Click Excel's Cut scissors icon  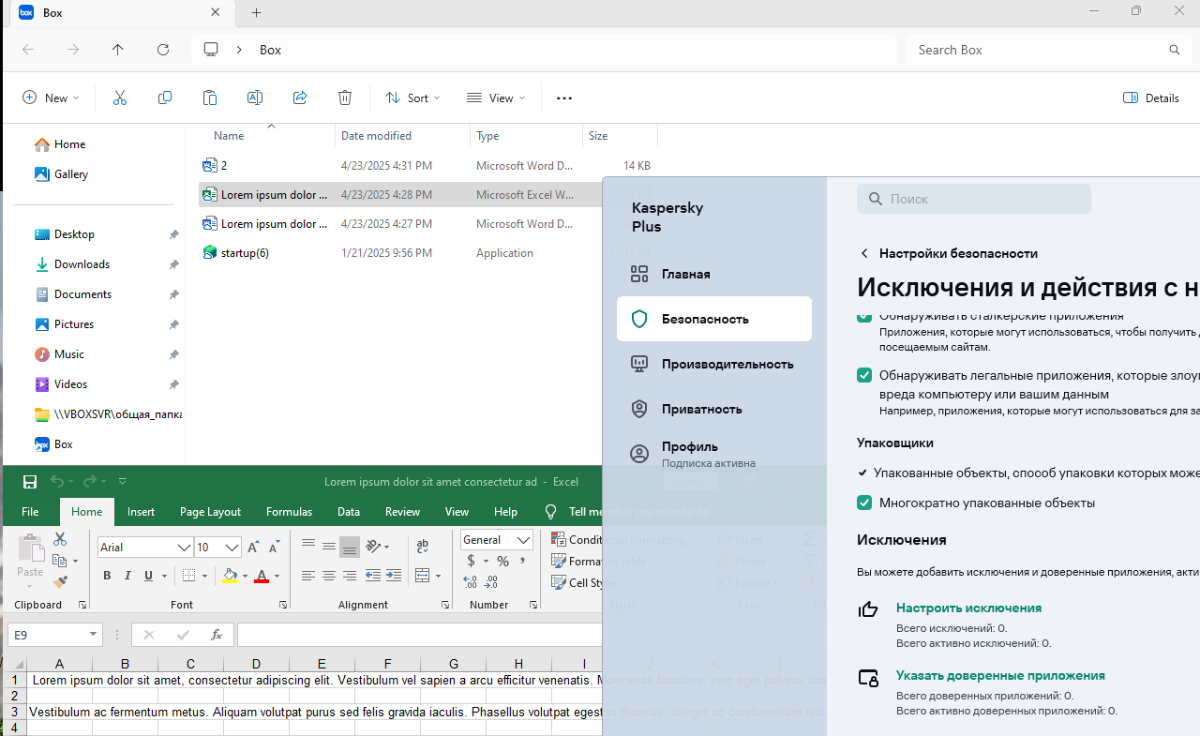(x=59, y=538)
